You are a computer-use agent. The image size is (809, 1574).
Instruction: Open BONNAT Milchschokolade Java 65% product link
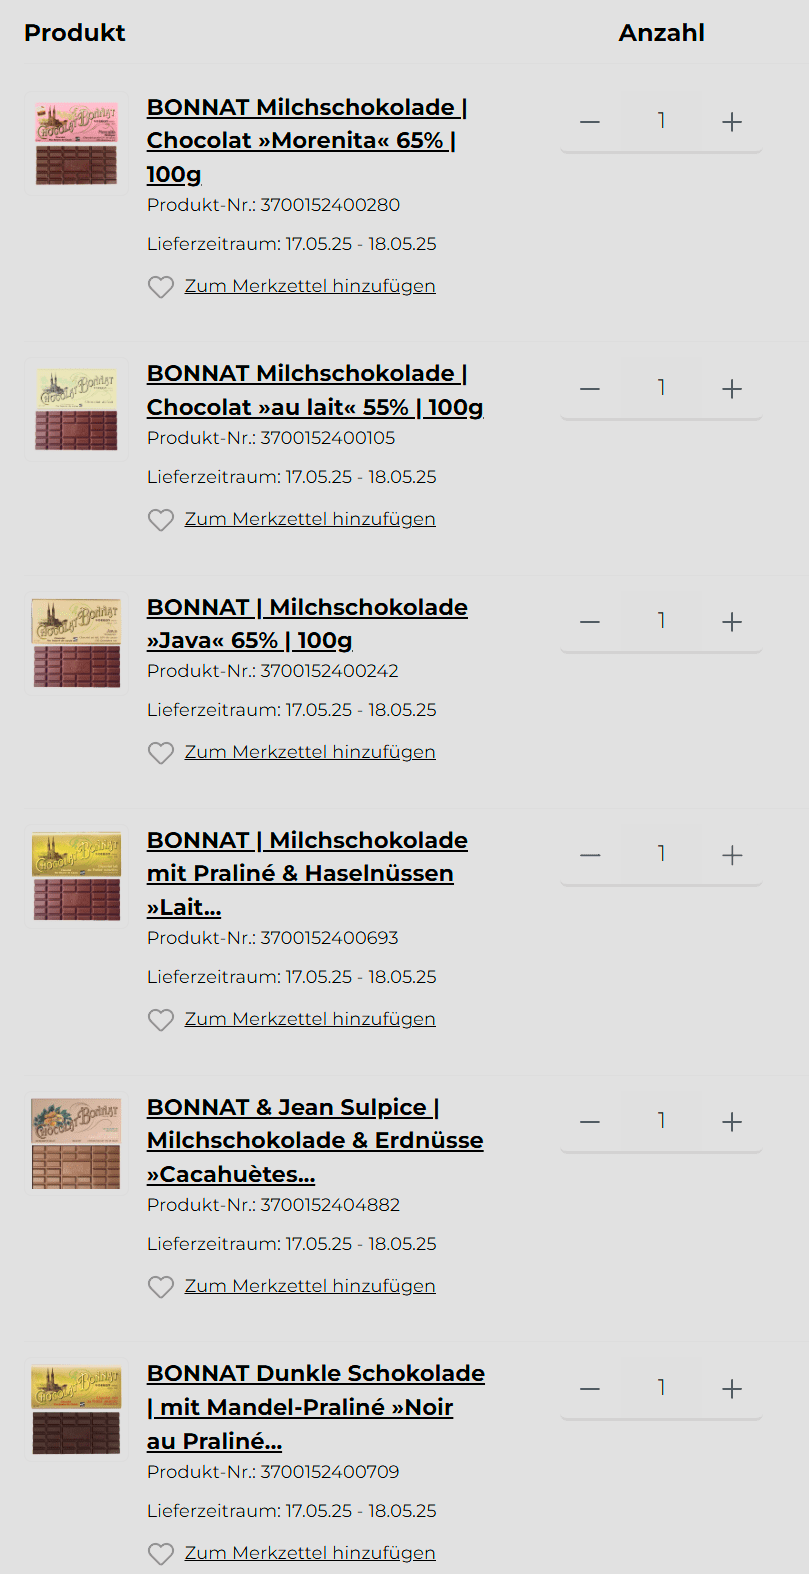[306, 623]
